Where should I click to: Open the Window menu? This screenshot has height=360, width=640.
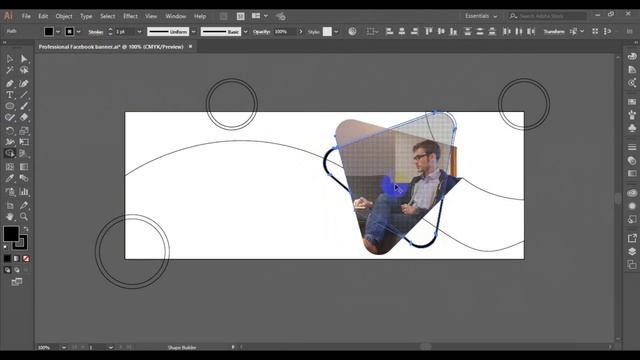176,16
